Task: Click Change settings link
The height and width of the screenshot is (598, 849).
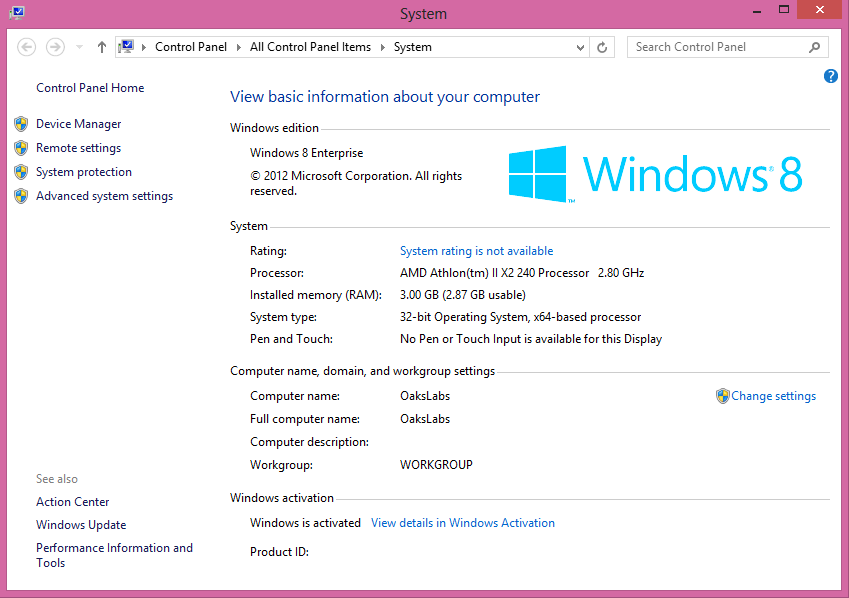Action: (773, 396)
